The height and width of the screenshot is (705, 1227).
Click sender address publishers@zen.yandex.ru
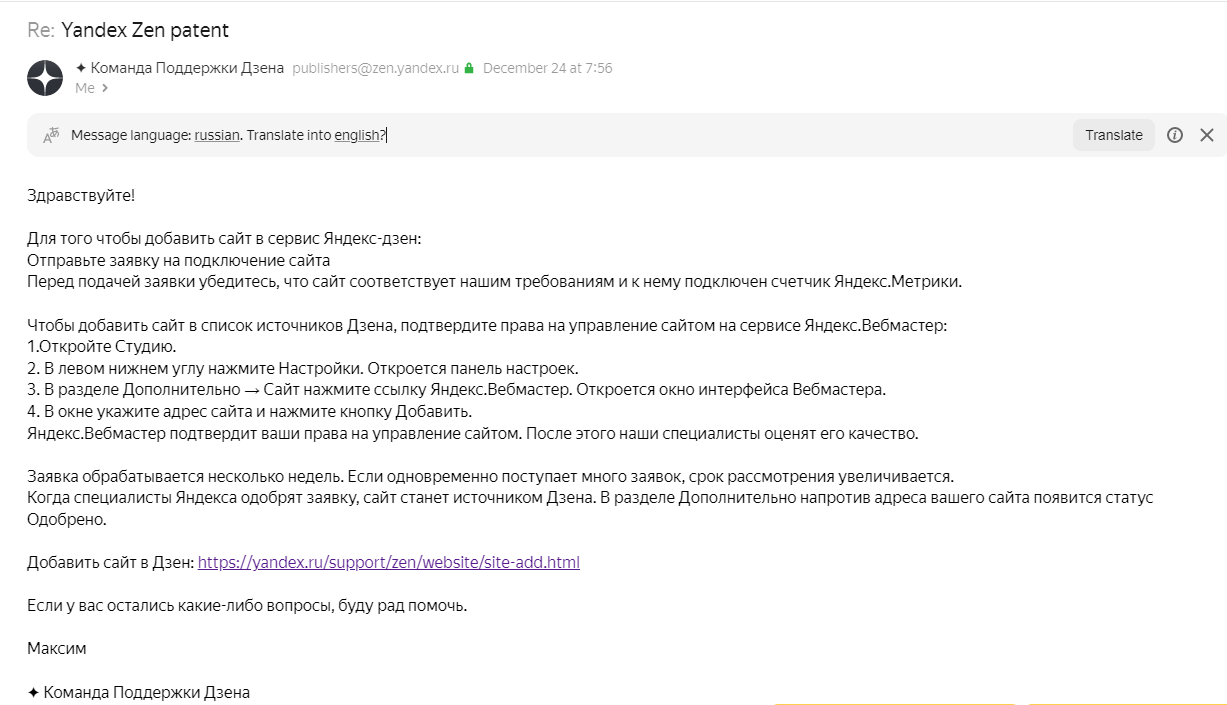375,68
